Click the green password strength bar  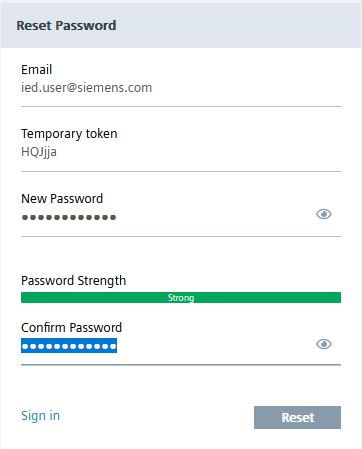tap(181, 297)
